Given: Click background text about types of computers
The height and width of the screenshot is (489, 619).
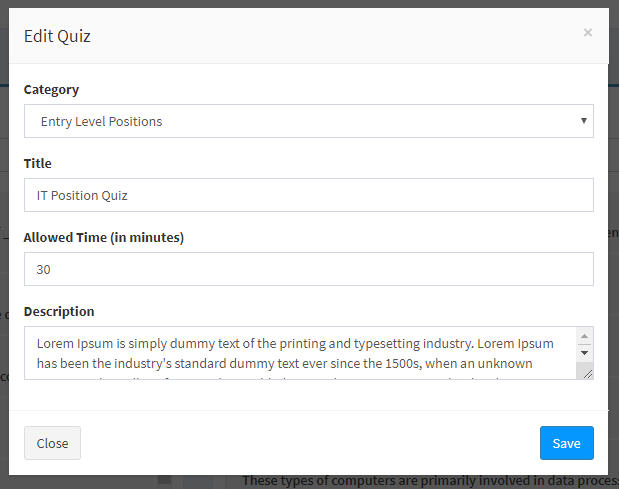Looking at the screenshot, I should [x=420, y=481].
